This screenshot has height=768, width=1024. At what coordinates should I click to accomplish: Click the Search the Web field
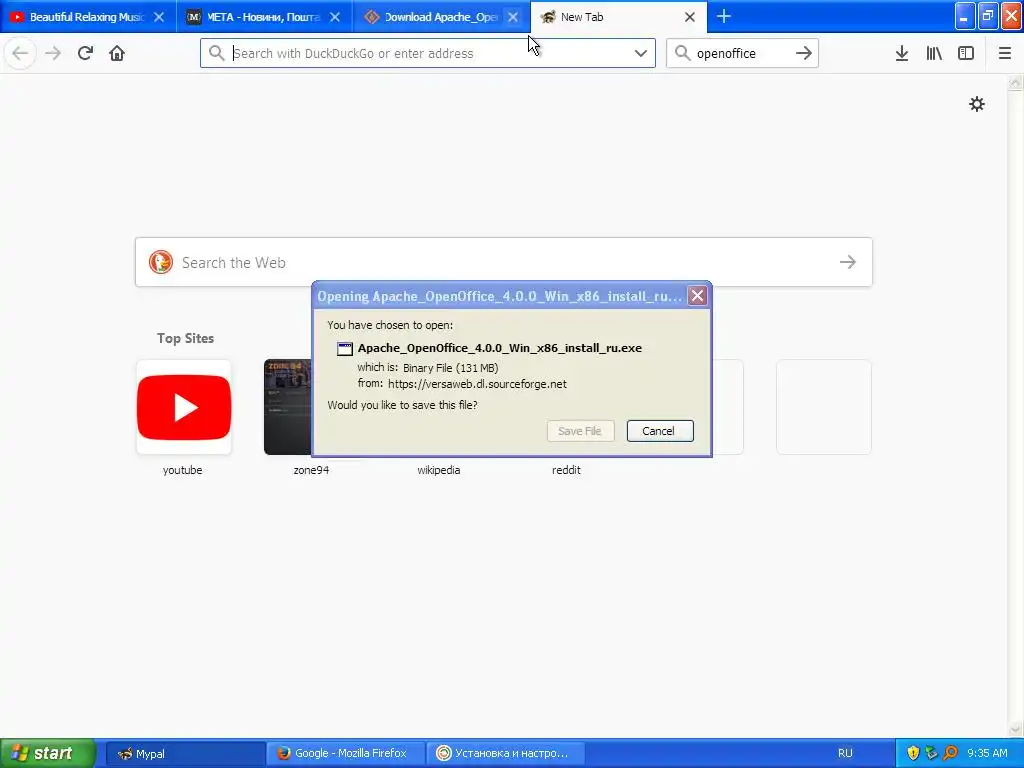coord(504,262)
